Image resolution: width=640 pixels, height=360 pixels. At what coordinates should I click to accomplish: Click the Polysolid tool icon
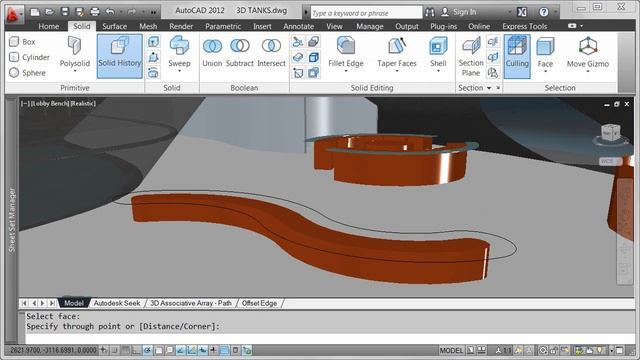[75, 46]
